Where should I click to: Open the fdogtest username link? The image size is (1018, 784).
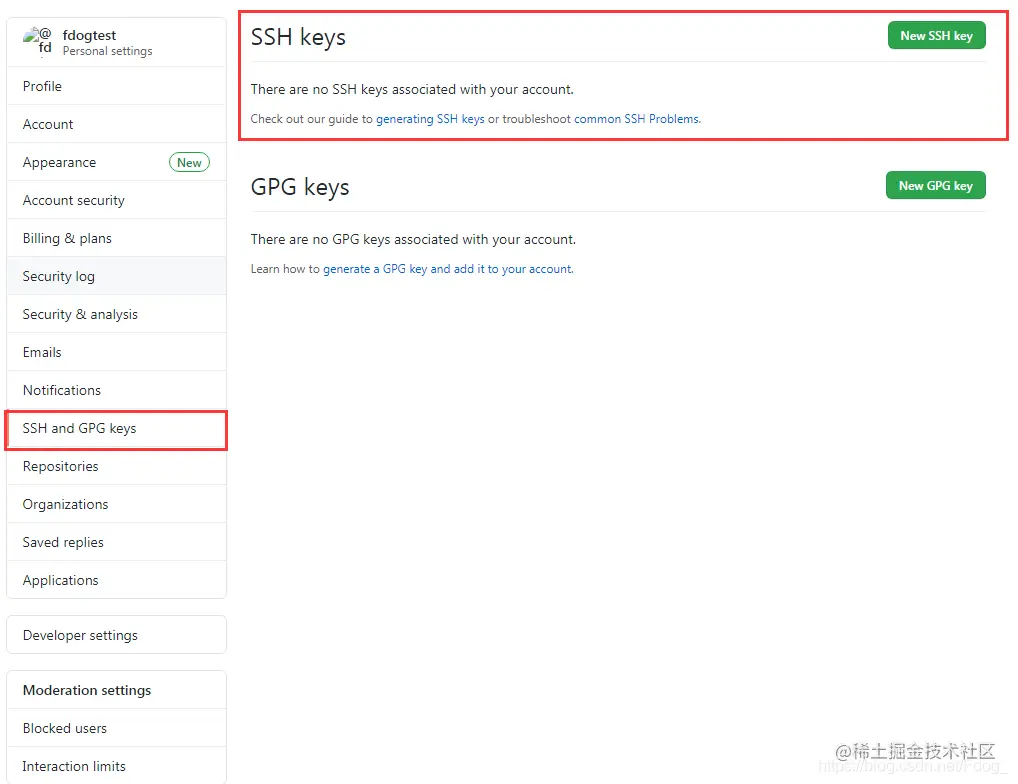coord(89,35)
